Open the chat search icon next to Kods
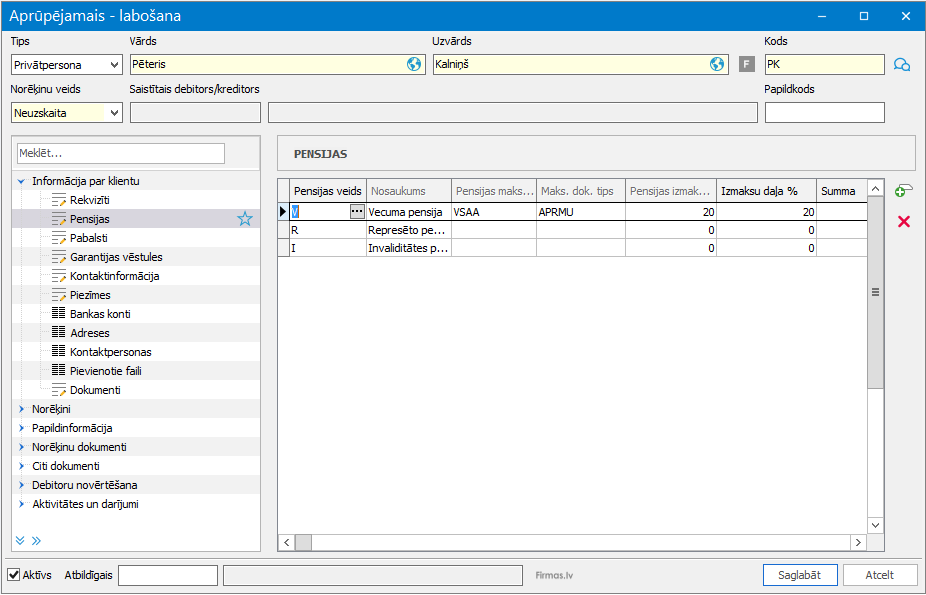The width and height of the screenshot is (926, 595). [901, 65]
